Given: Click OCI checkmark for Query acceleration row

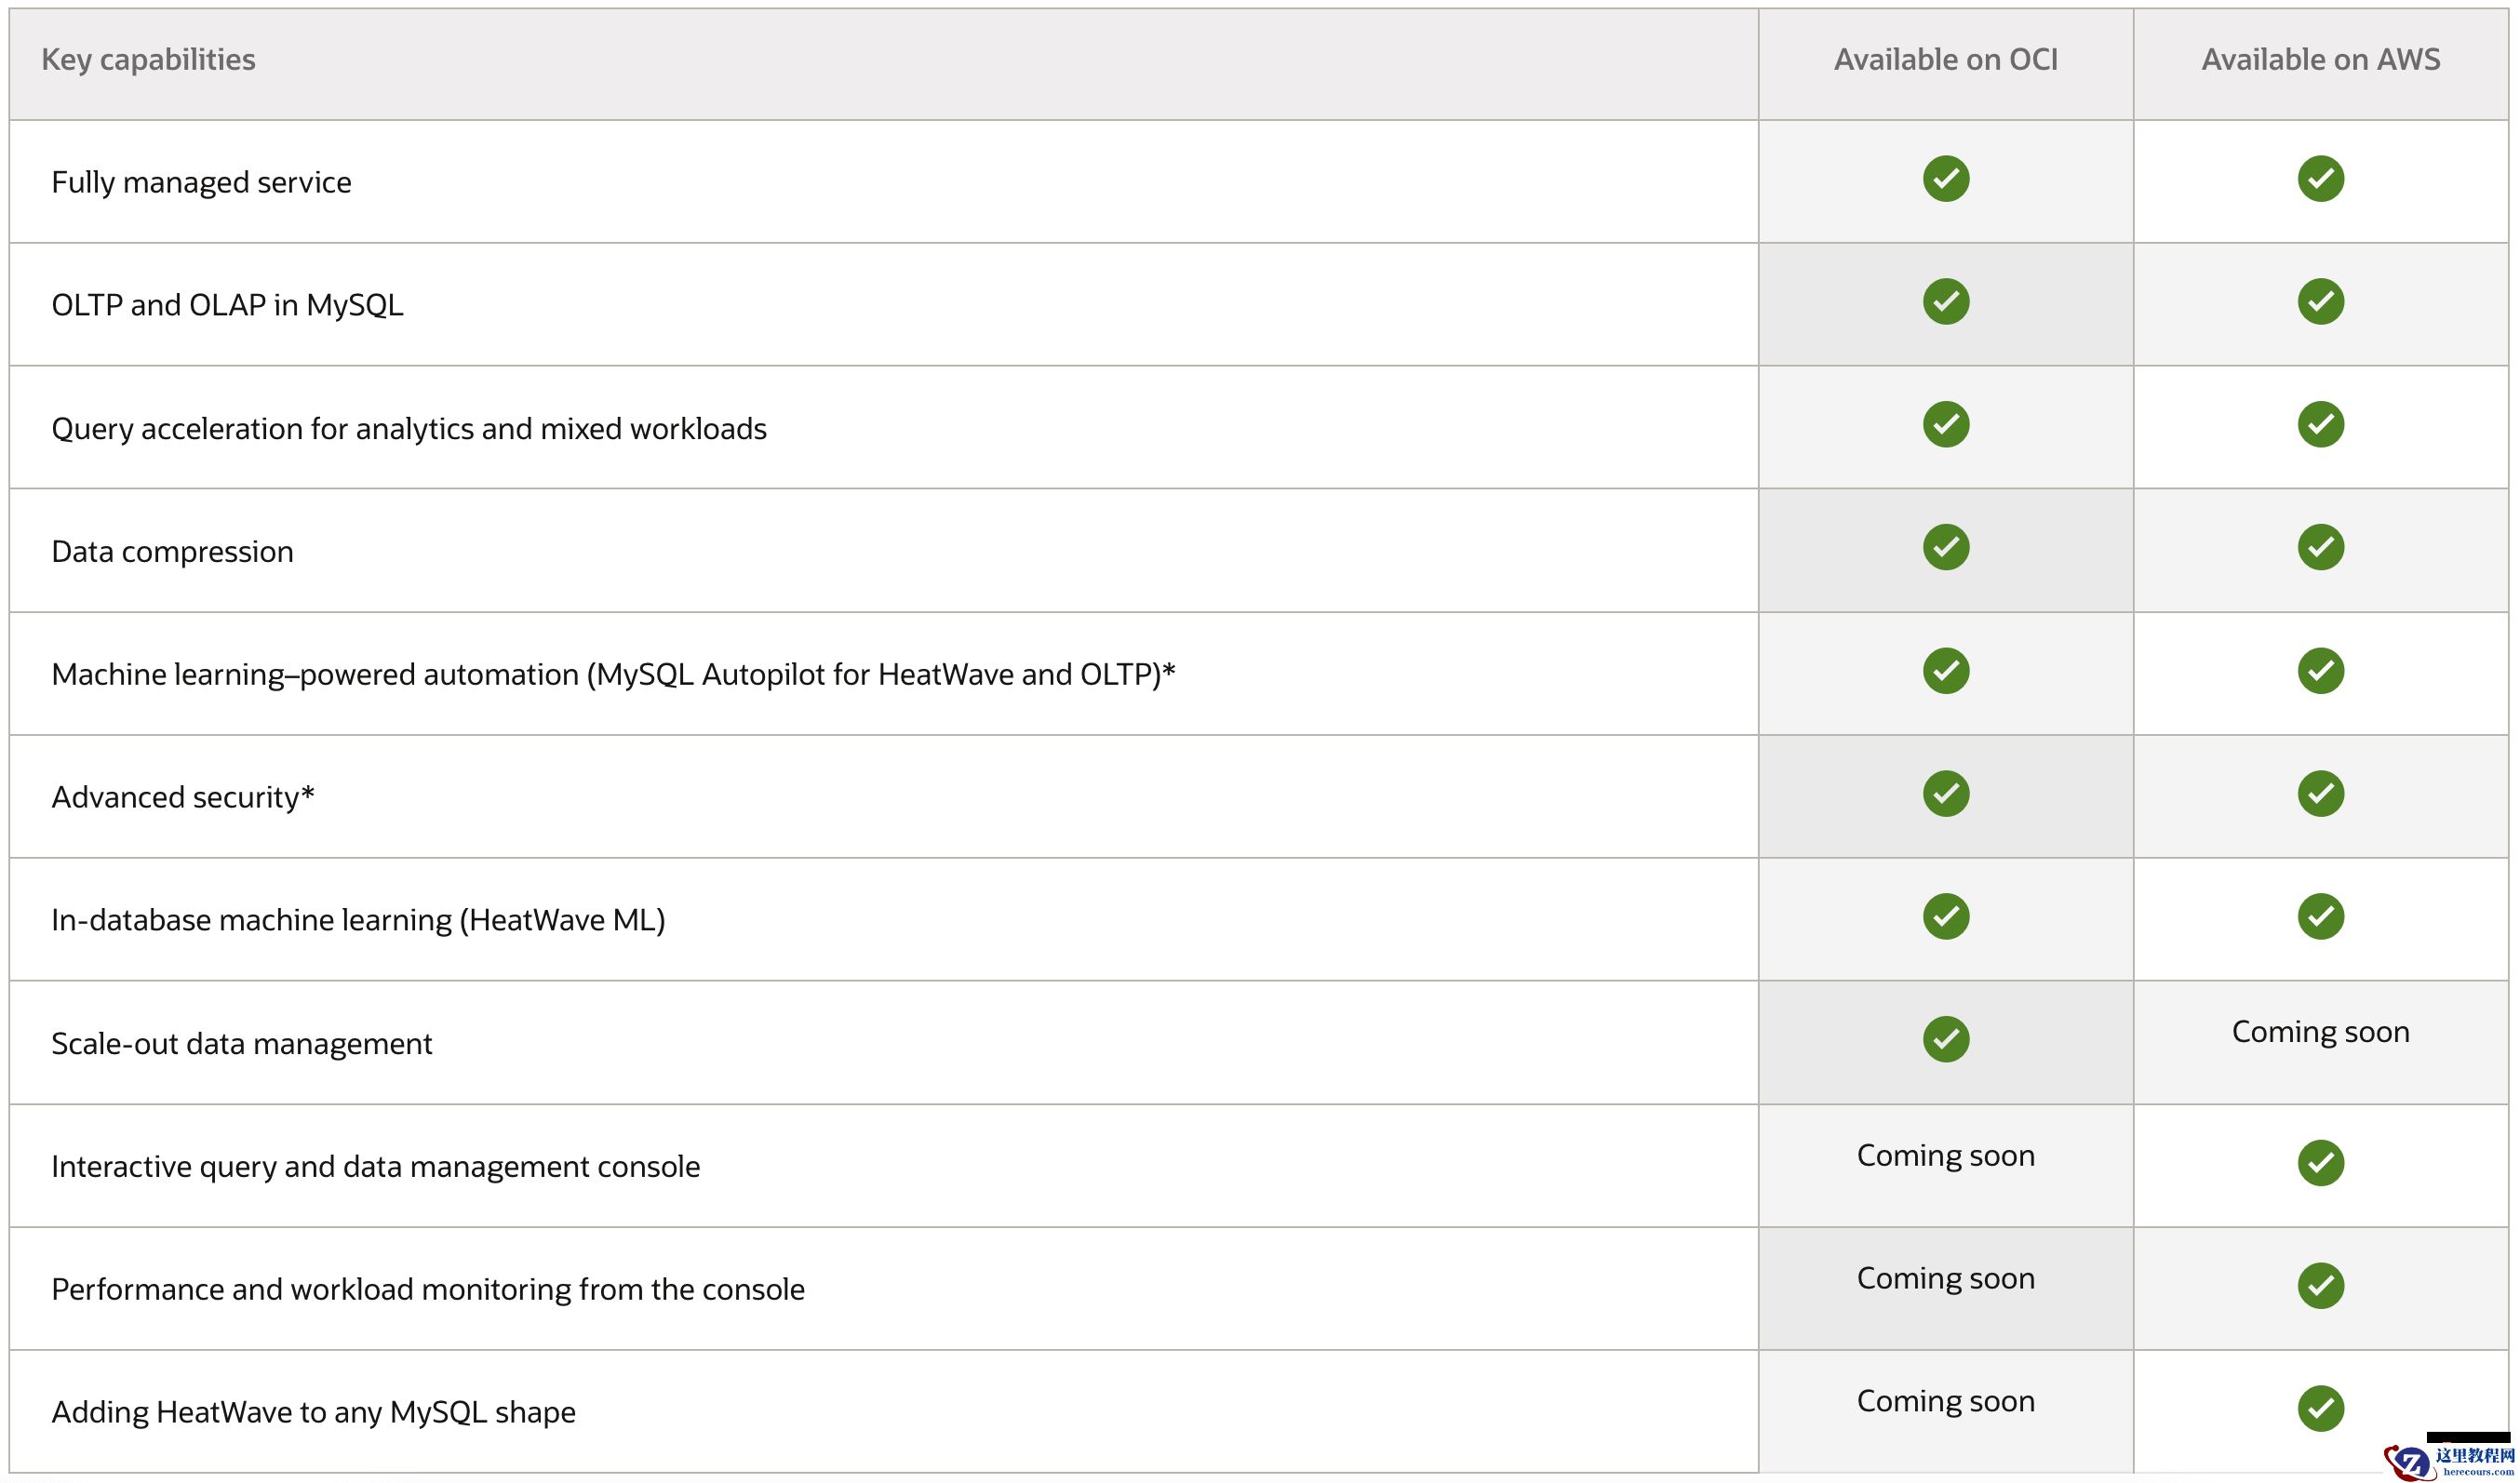Looking at the screenshot, I should point(1945,424).
